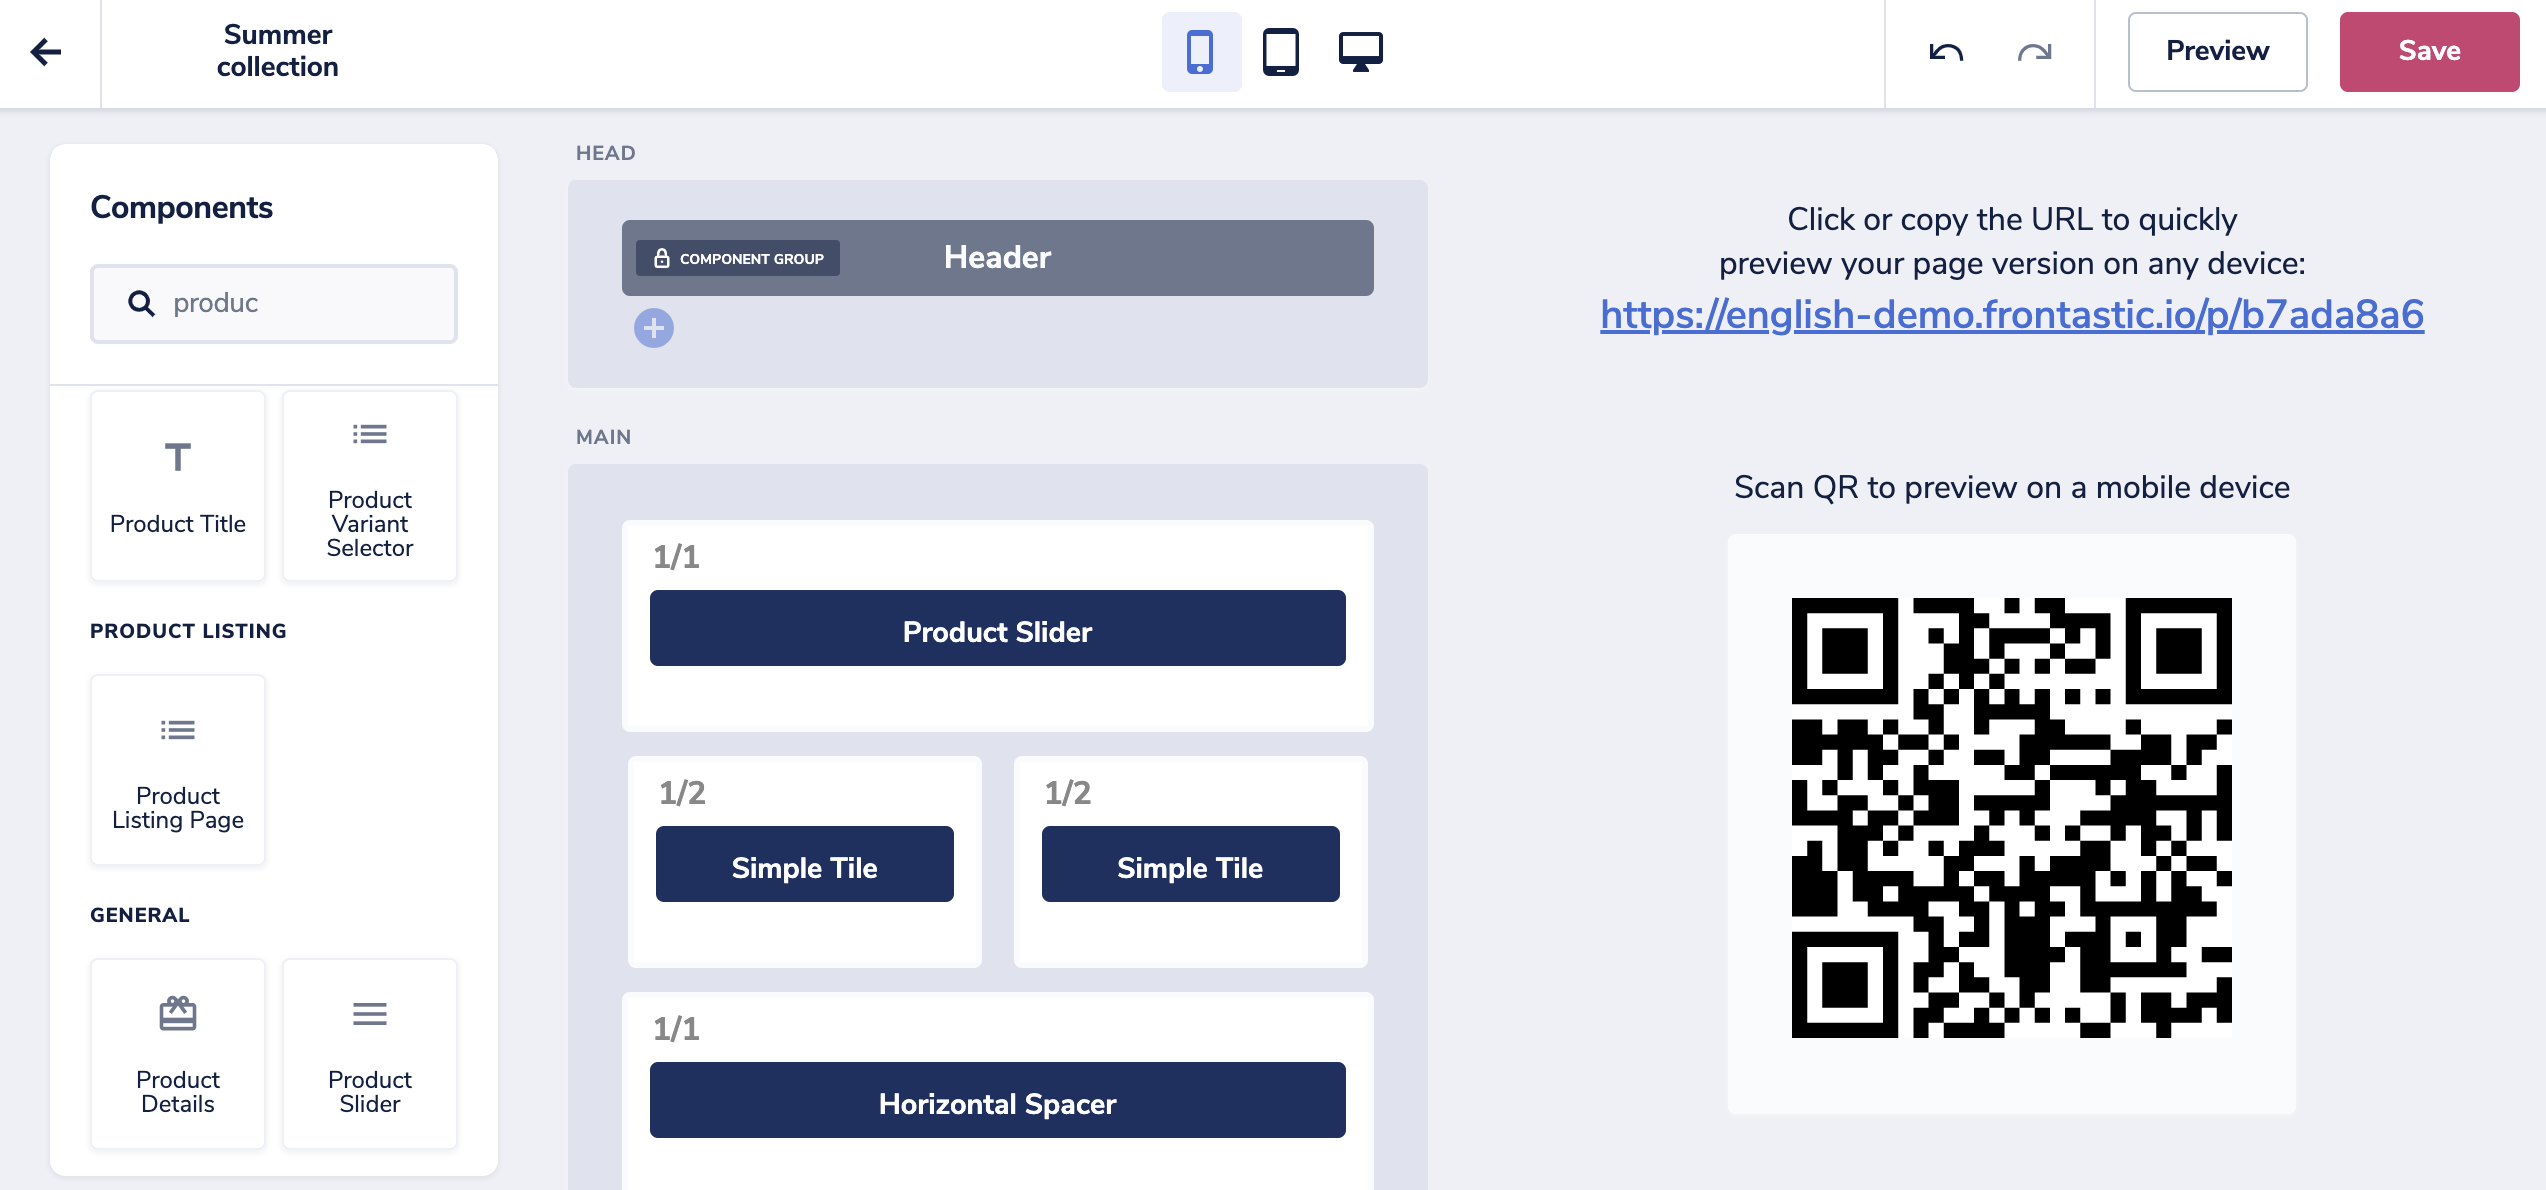Click the PRODUCT LISTING section heading
This screenshot has height=1190, width=2546.
point(188,631)
